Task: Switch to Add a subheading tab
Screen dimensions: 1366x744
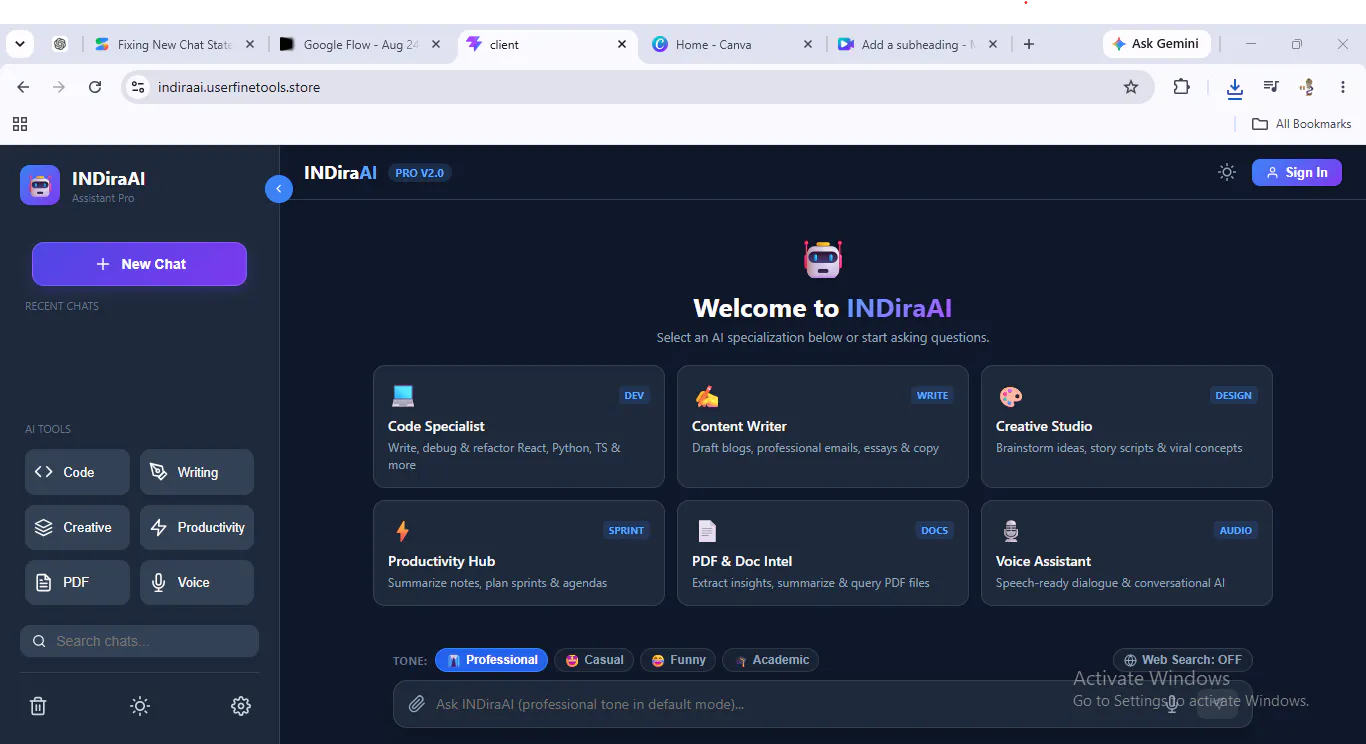Action: tap(916, 44)
